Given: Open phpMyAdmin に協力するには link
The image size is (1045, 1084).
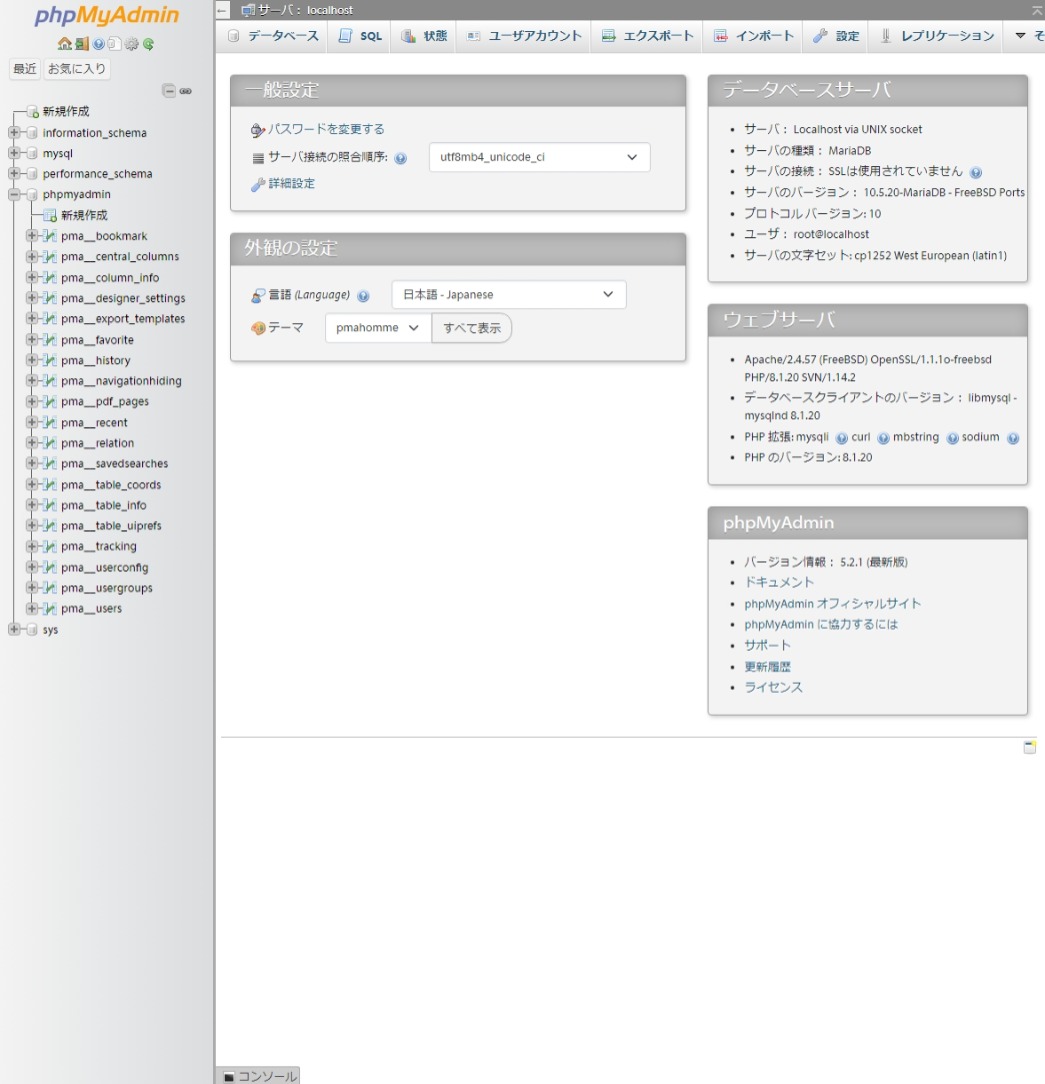Looking at the screenshot, I should [x=821, y=624].
